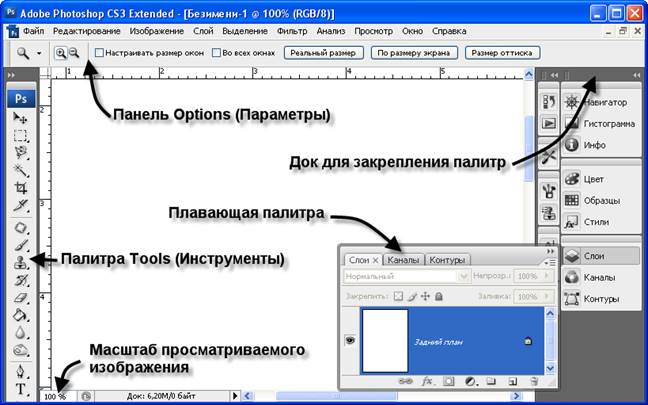
Task: Open the Clone Source dock icon
Action: click(549, 213)
